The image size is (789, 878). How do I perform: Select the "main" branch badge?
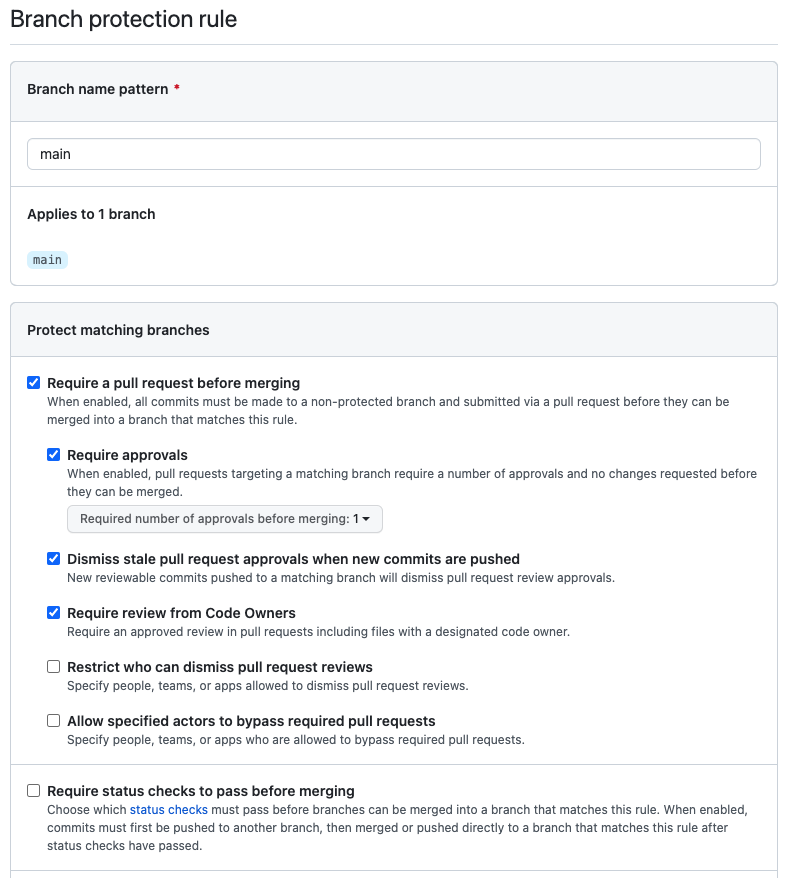[47, 259]
